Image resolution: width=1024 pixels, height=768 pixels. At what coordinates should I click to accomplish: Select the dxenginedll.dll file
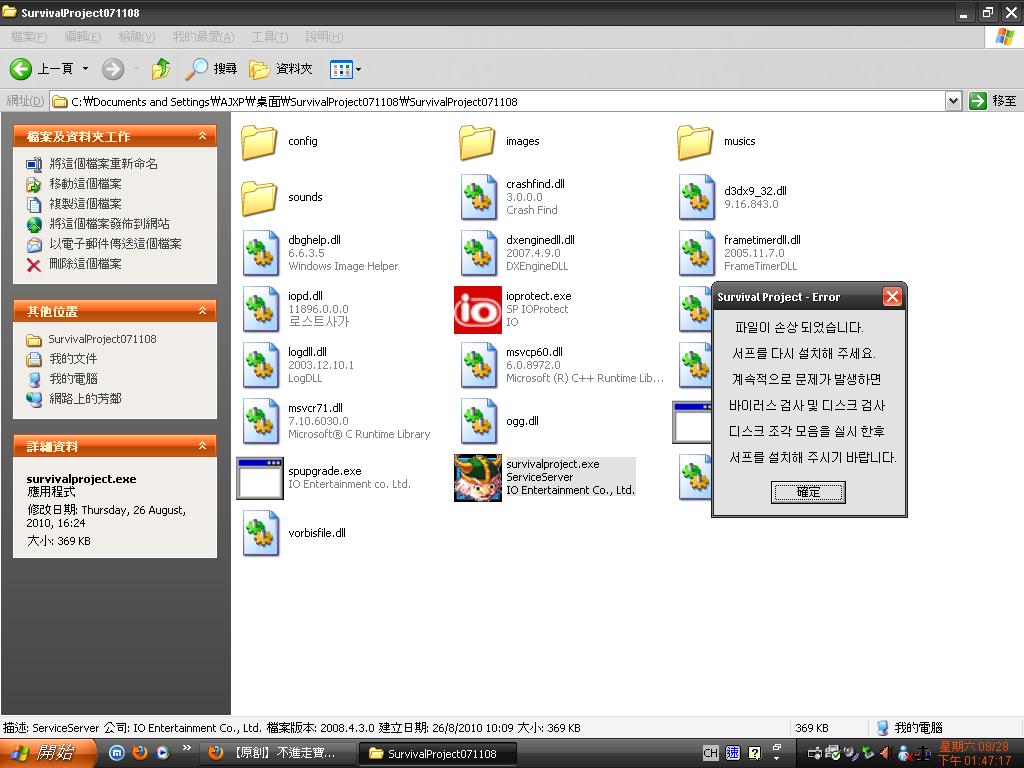pos(518,253)
